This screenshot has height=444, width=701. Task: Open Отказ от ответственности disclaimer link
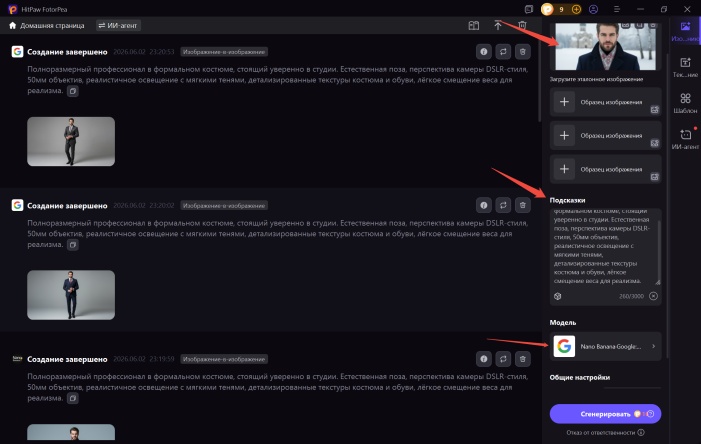[605, 432]
